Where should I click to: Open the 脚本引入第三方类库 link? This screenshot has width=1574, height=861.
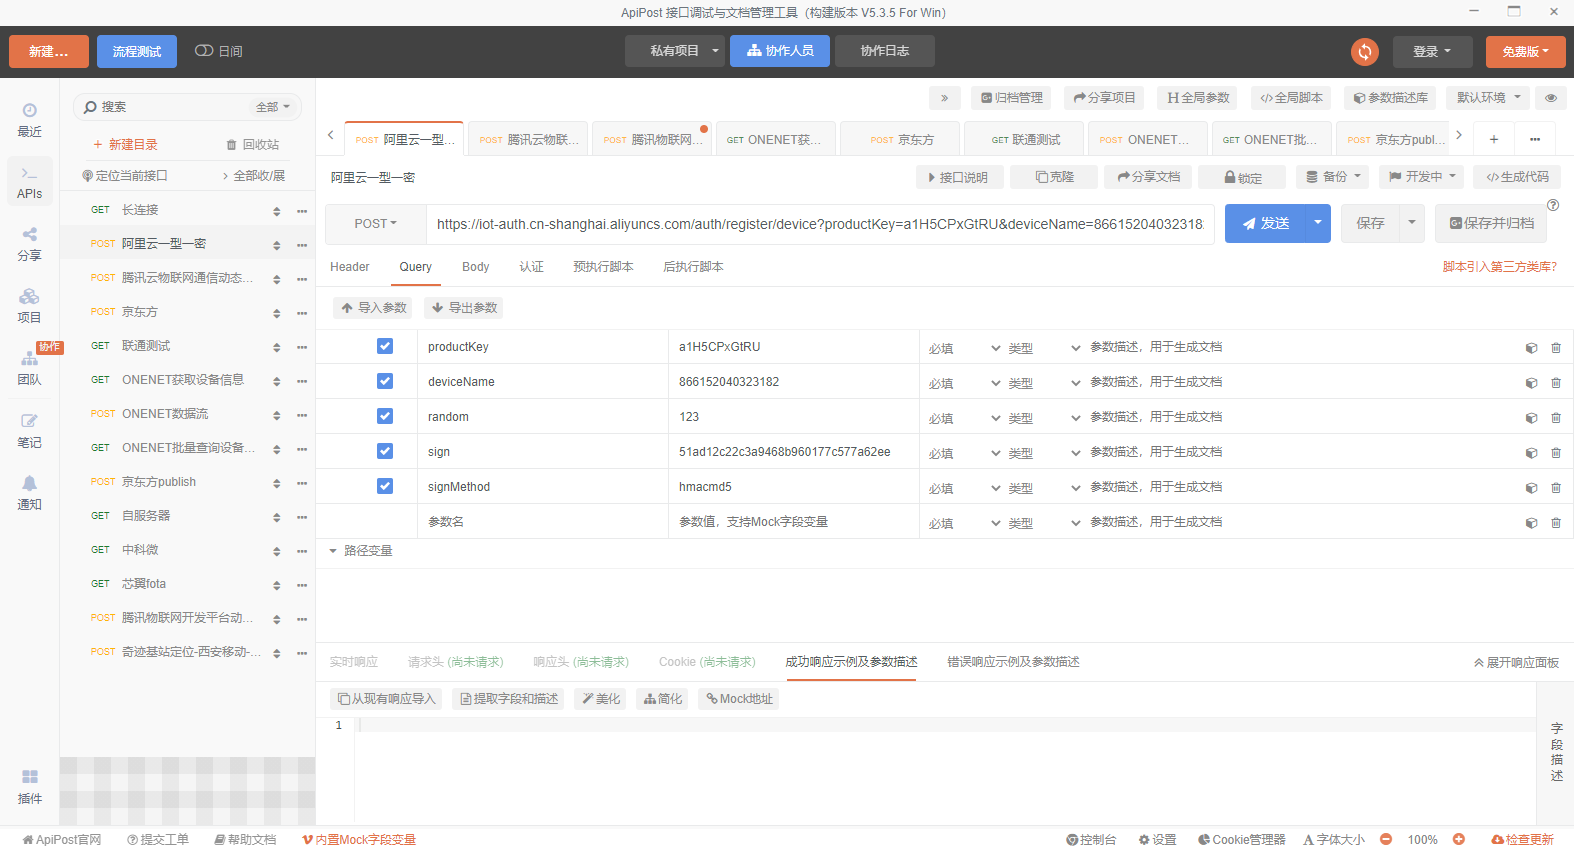[1499, 267]
